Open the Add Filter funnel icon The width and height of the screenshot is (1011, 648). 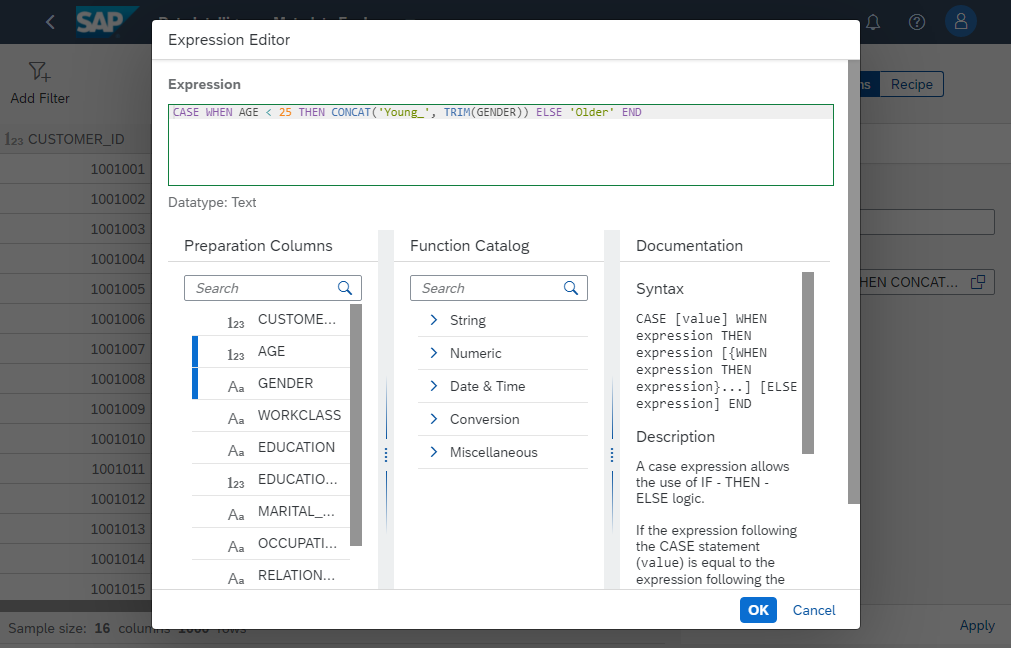coord(39,72)
